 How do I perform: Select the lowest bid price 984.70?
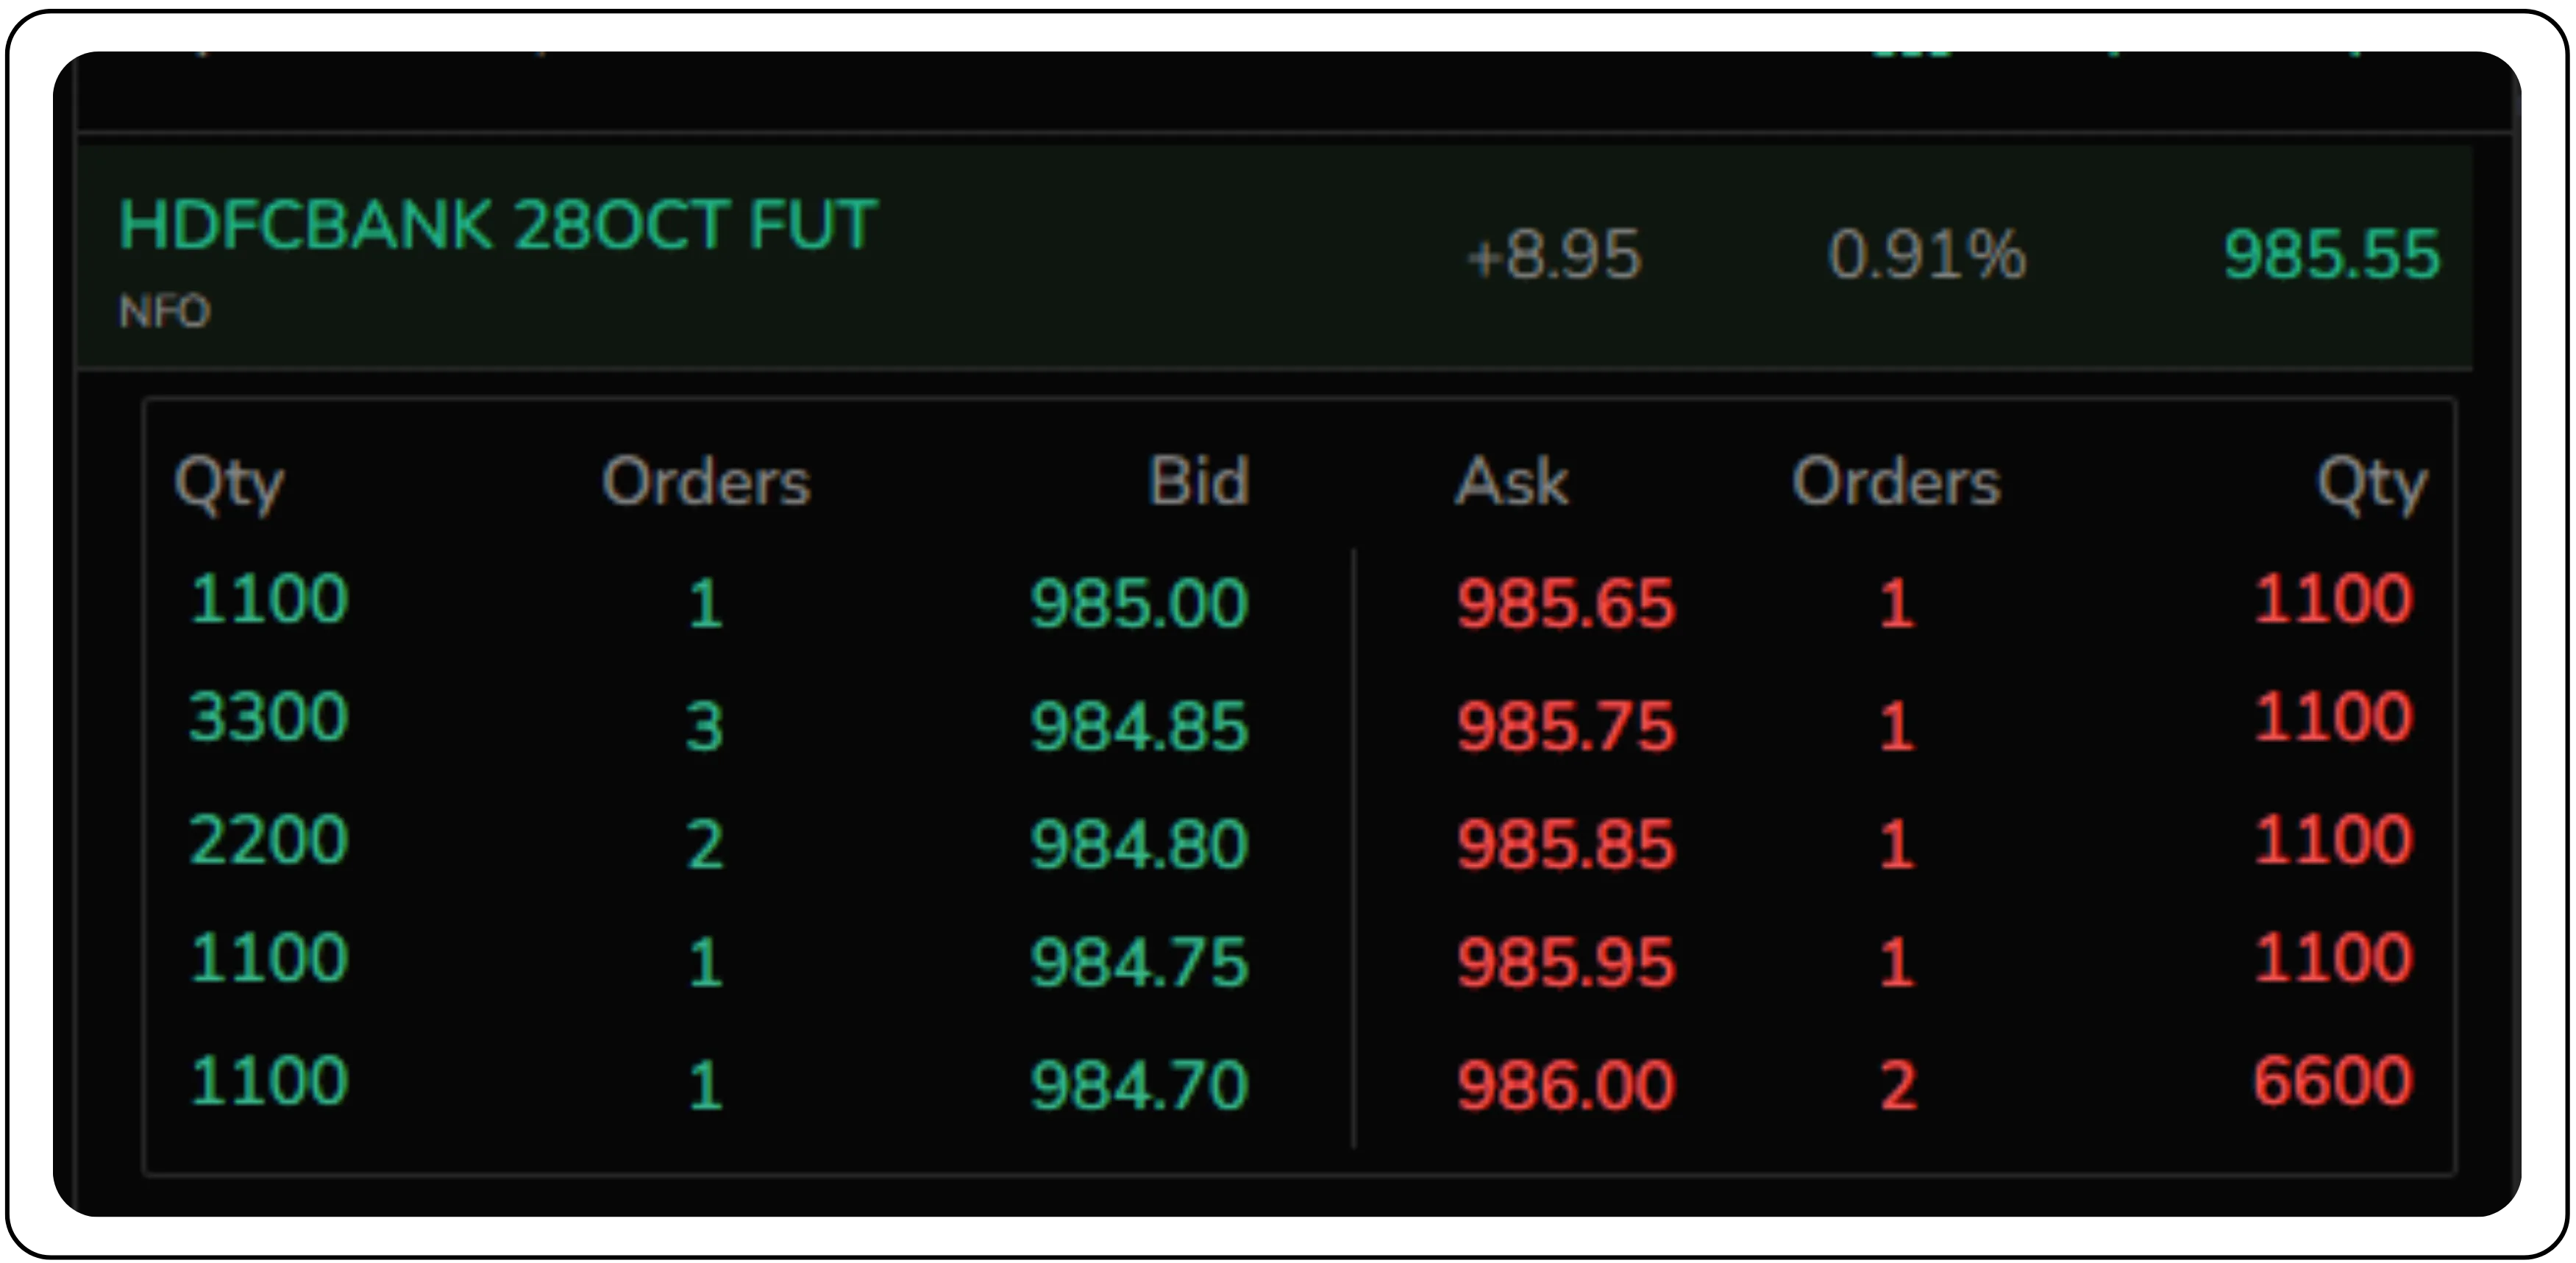coord(1139,1084)
